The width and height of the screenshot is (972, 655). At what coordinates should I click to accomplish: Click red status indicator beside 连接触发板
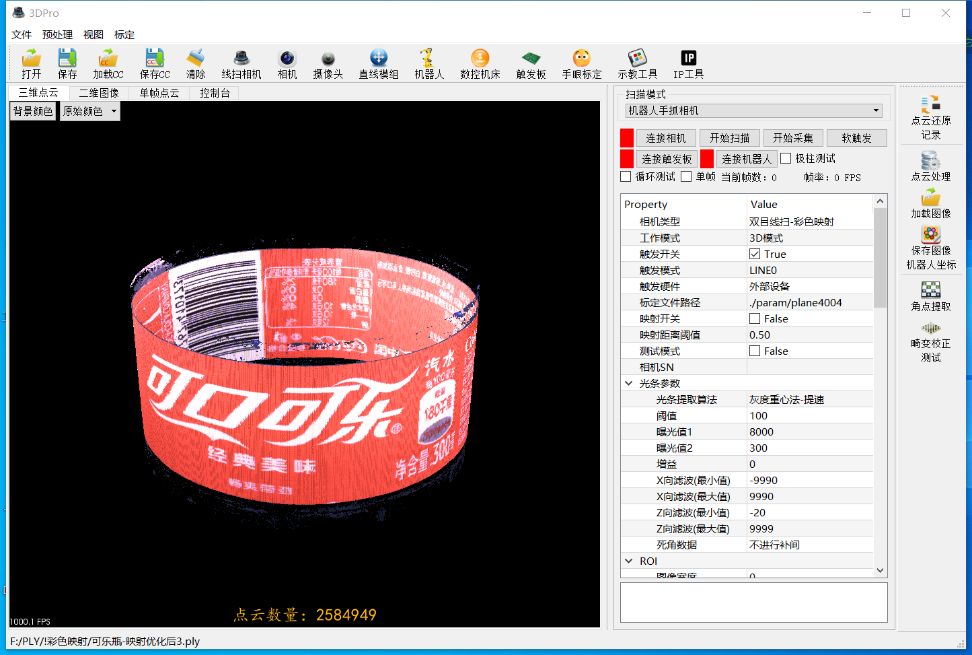coord(627,159)
